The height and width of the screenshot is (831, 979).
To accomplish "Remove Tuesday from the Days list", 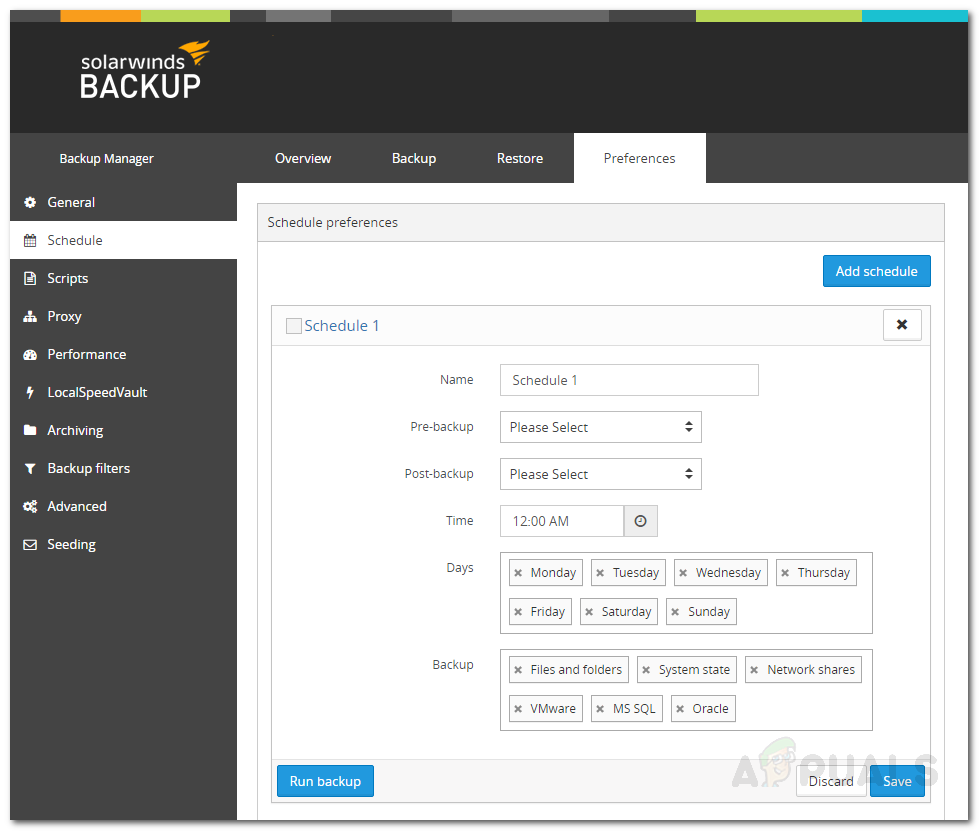I will point(600,573).
